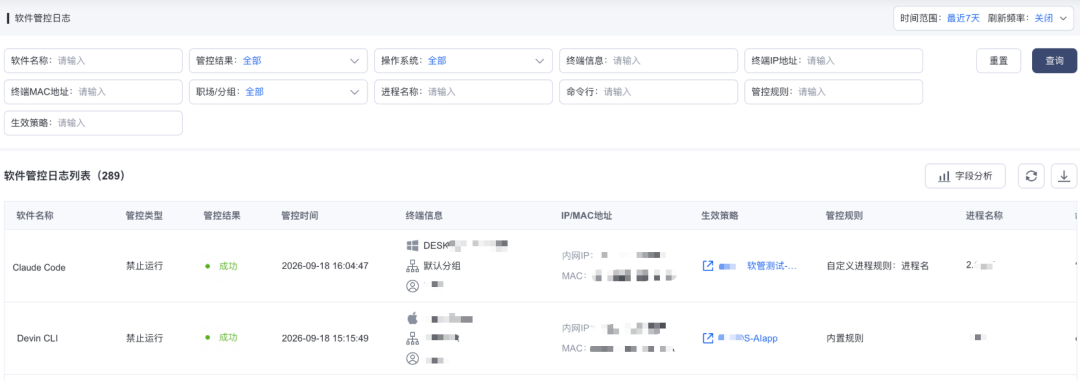Click Apple logo icon in Devin CLI row

click(x=413, y=318)
